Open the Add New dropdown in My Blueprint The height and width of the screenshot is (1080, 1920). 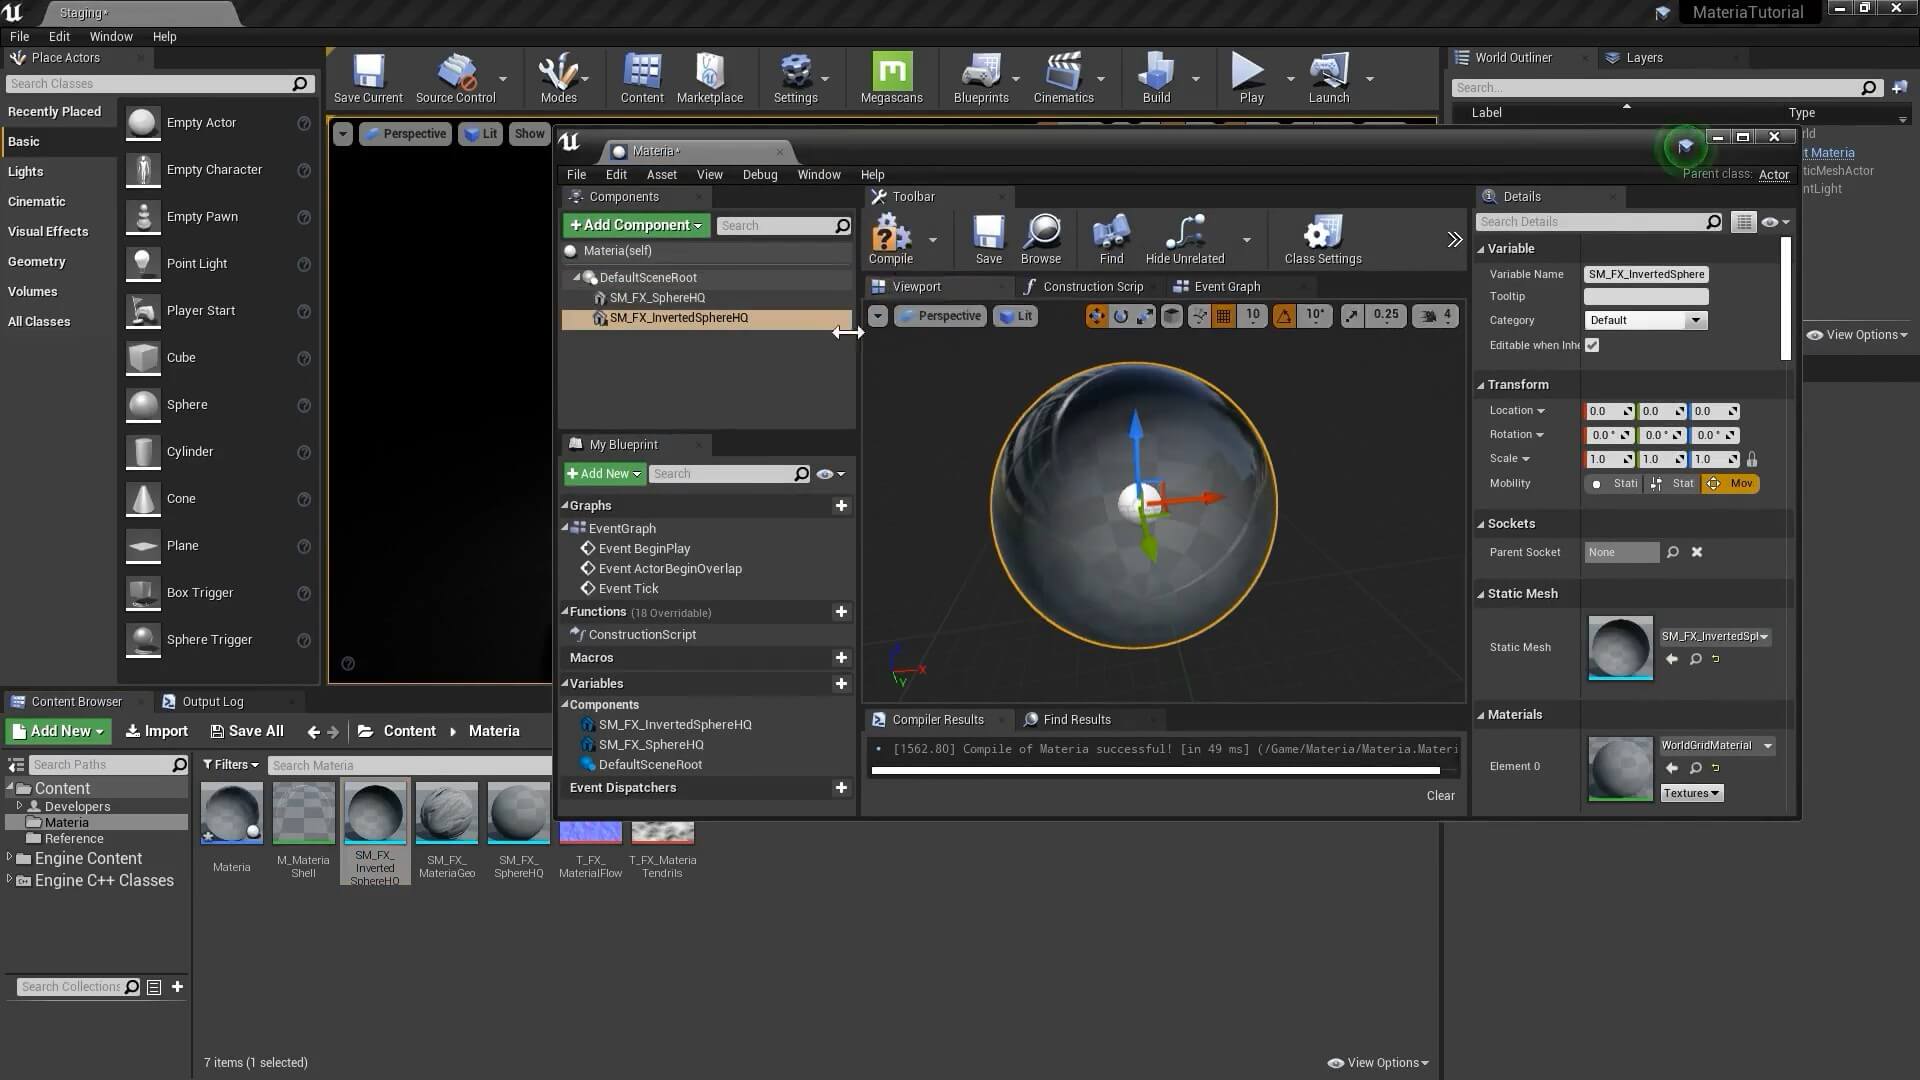click(x=604, y=474)
